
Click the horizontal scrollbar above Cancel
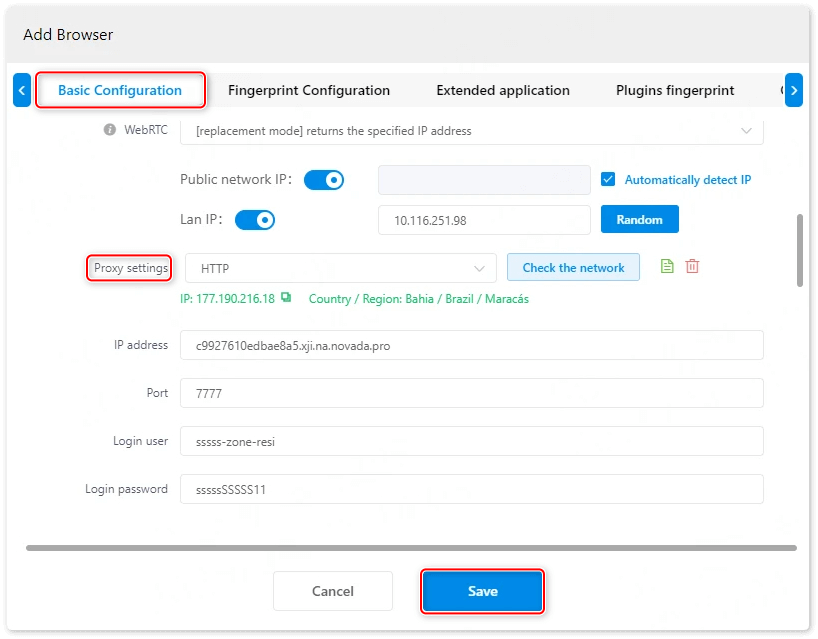pyautogui.click(x=411, y=548)
